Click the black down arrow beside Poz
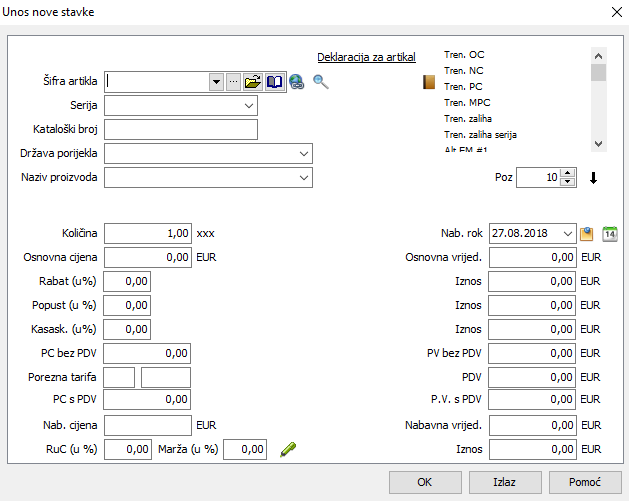Image resolution: width=629 pixels, height=501 pixels. click(593, 178)
